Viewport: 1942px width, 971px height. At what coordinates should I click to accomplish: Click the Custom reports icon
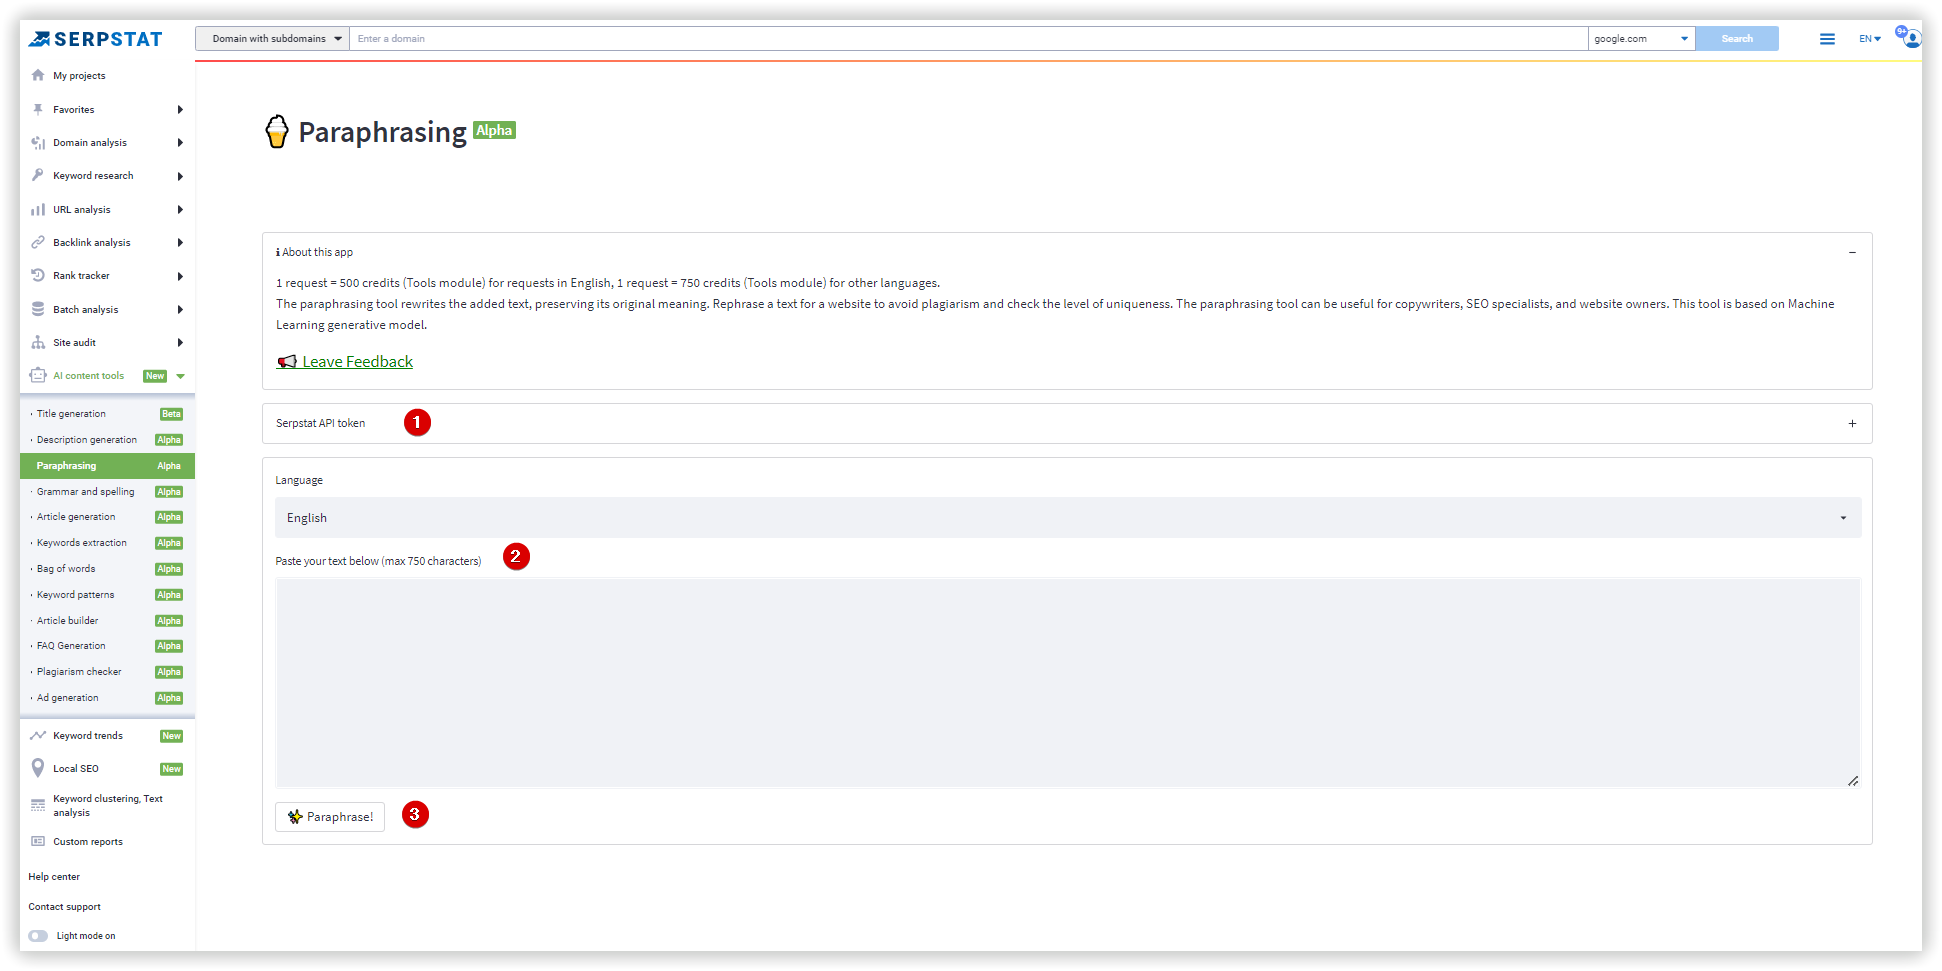38,841
